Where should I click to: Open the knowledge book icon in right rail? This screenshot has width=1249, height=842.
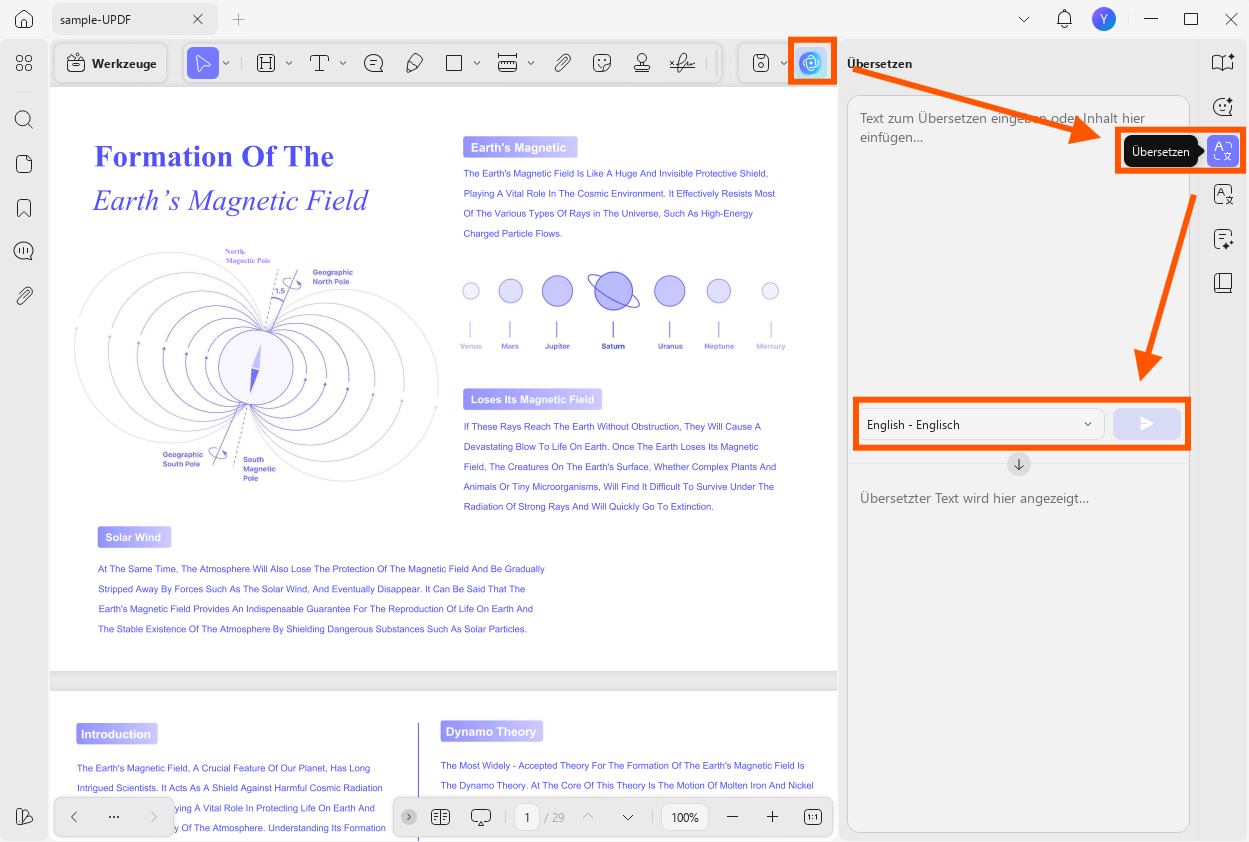1223,283
